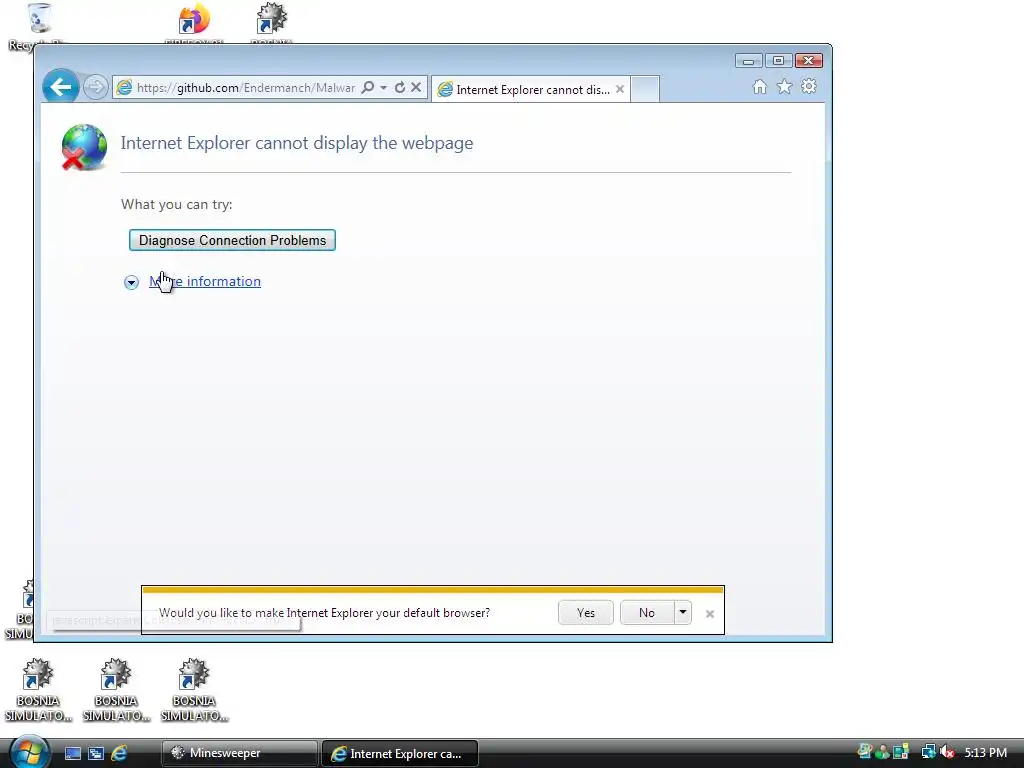Click Diagnose Connection Problems button

[x=232, y=240]
